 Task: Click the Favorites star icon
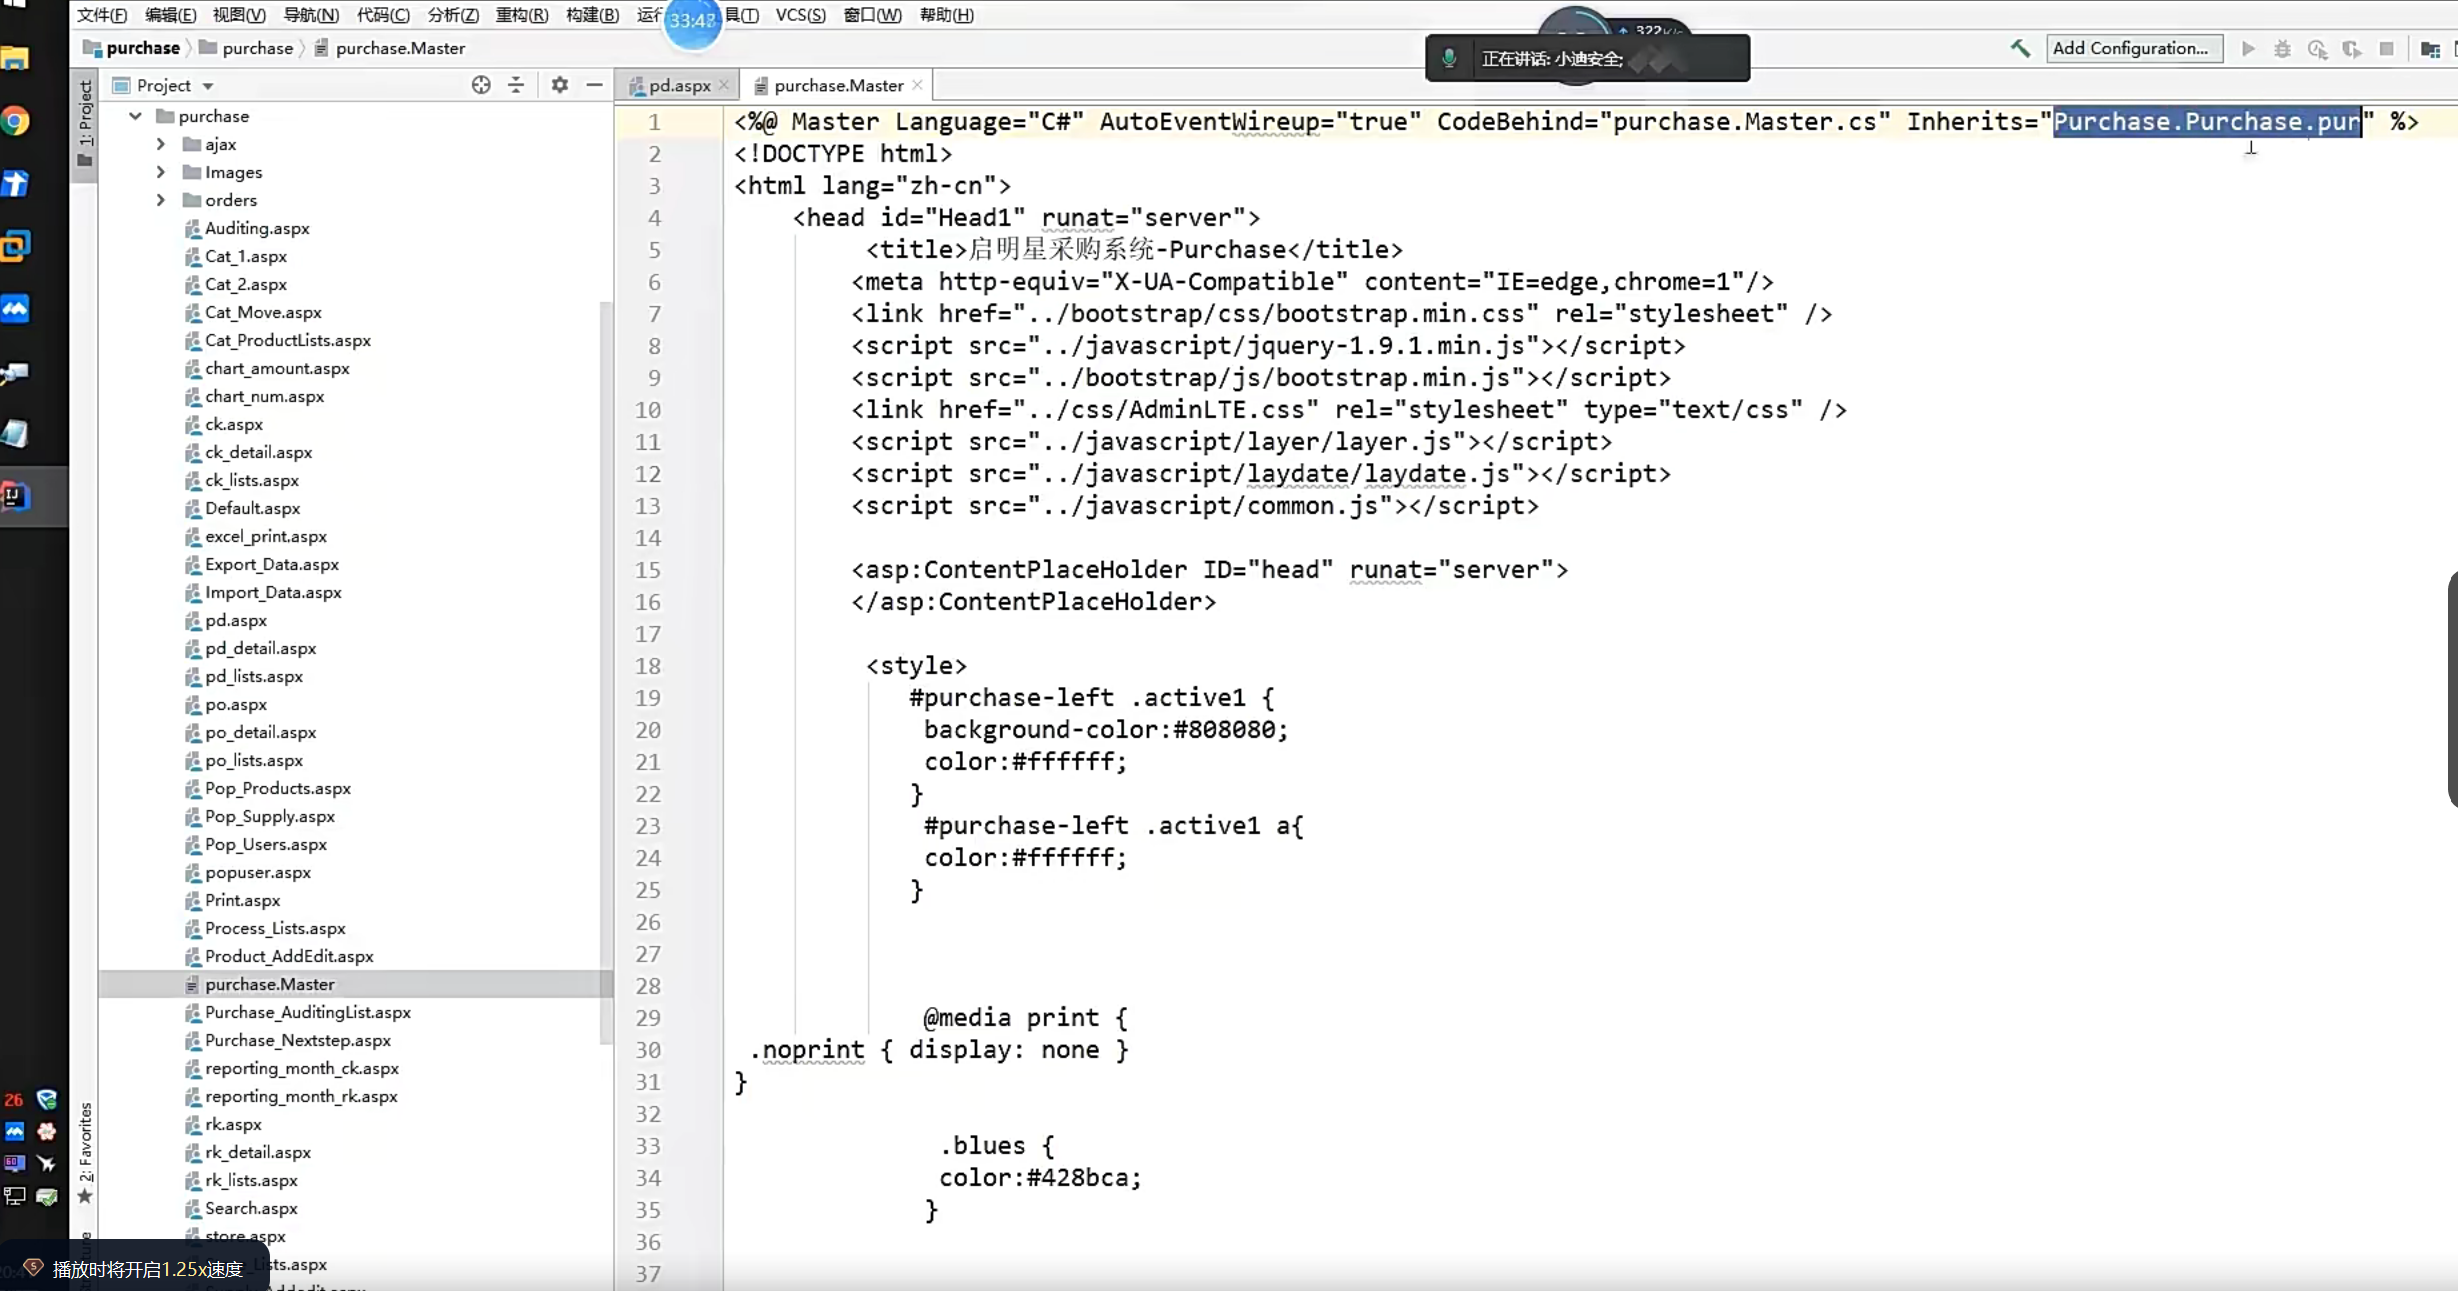click(85, 1196)
